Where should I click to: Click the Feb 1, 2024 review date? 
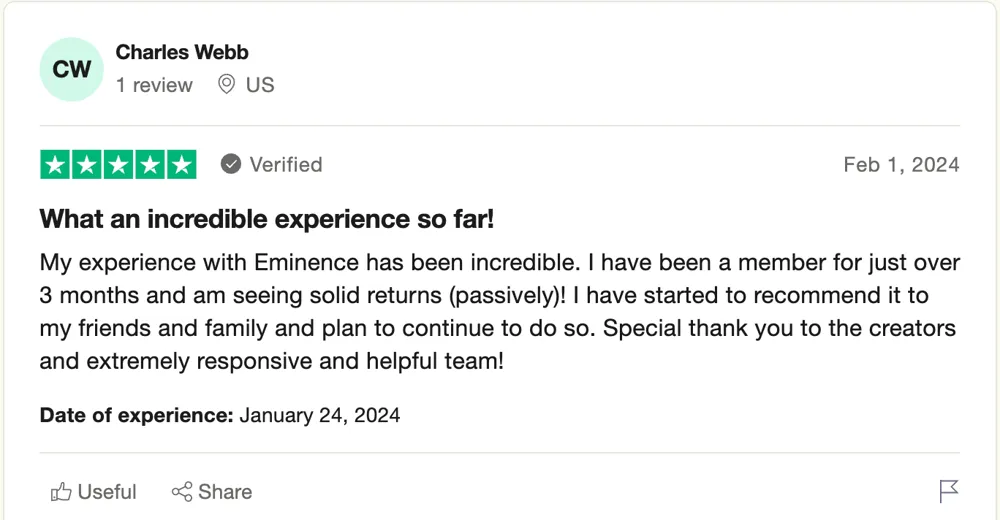point(901,165)
